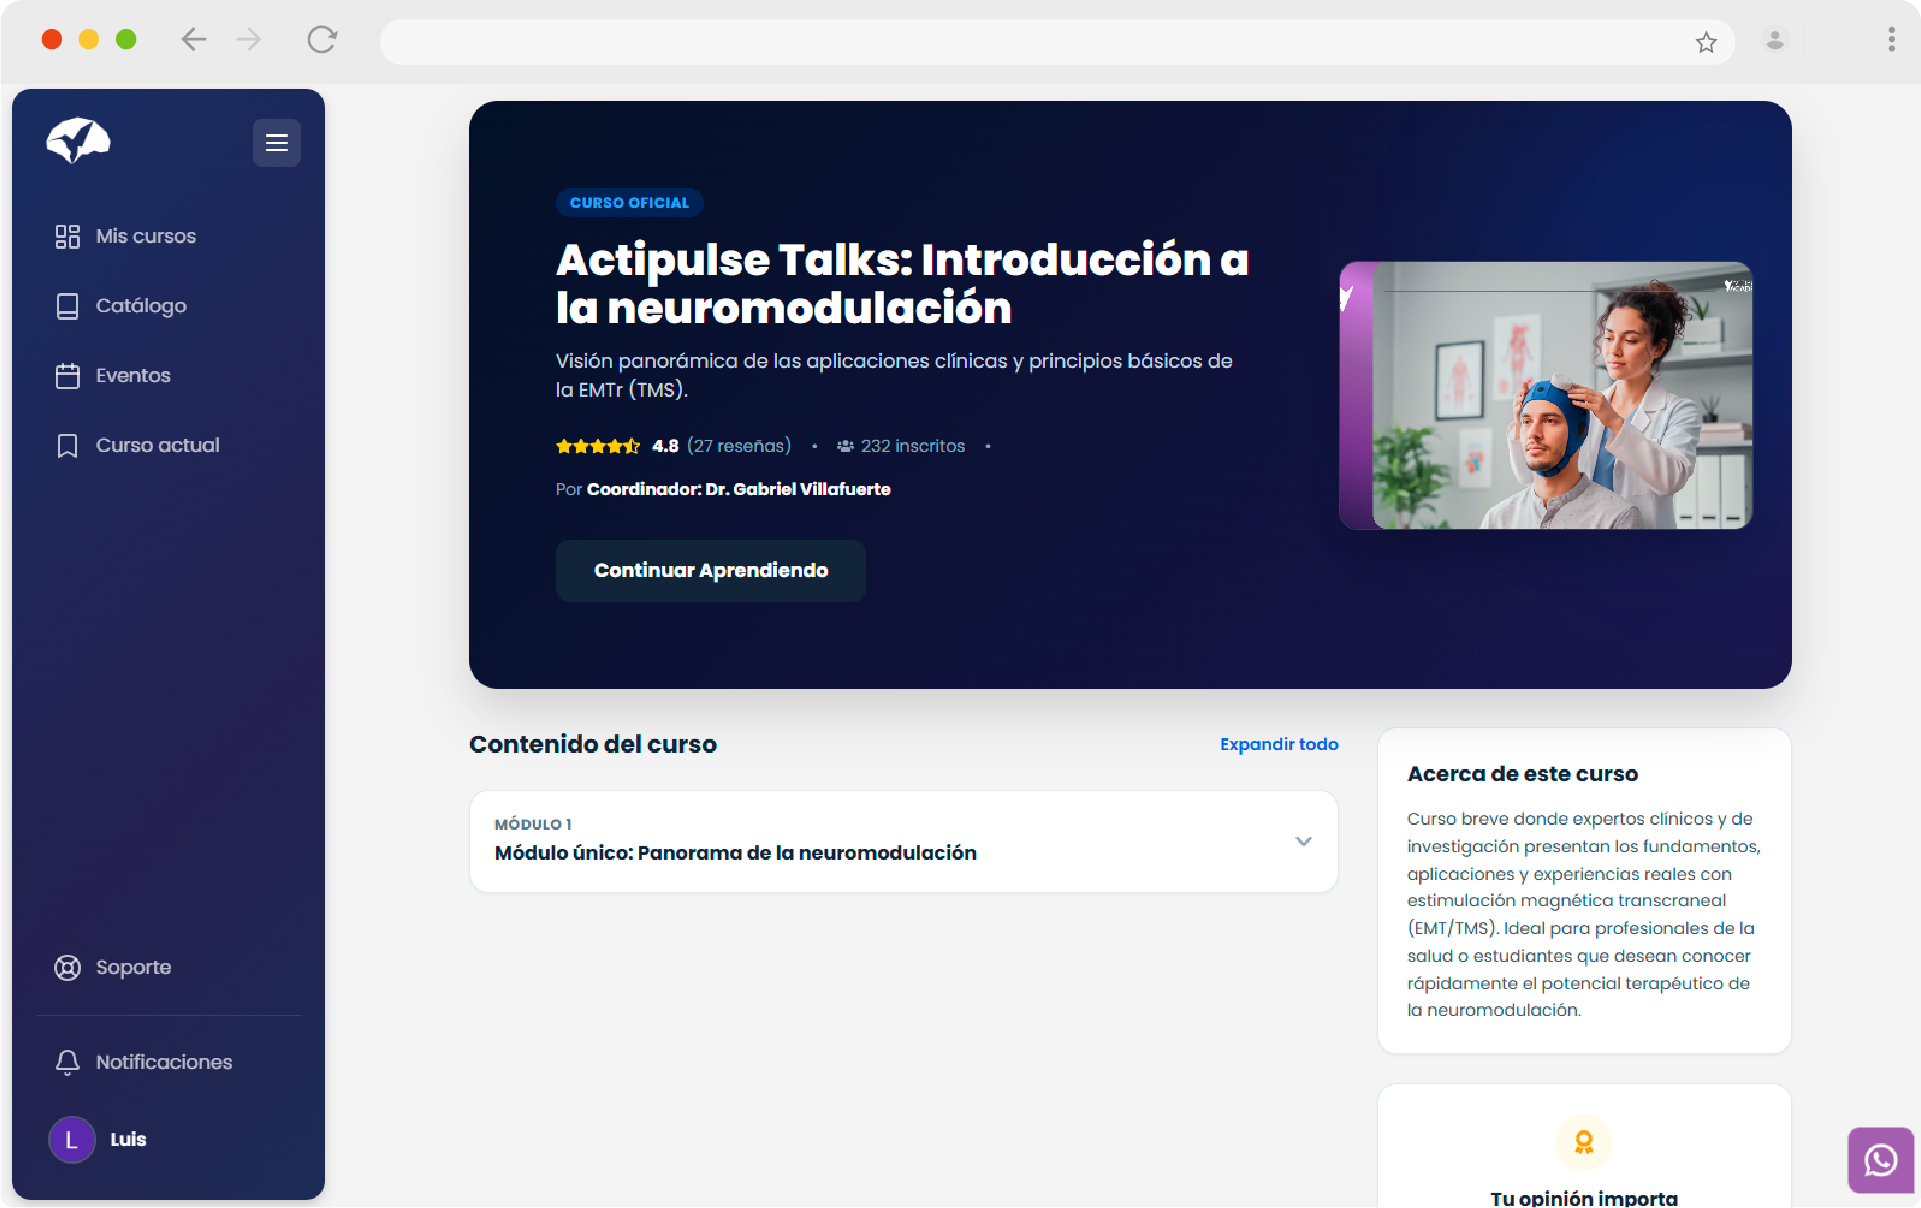
Task: Click the course preview thumbnail
Action: tap(1545, 396)
